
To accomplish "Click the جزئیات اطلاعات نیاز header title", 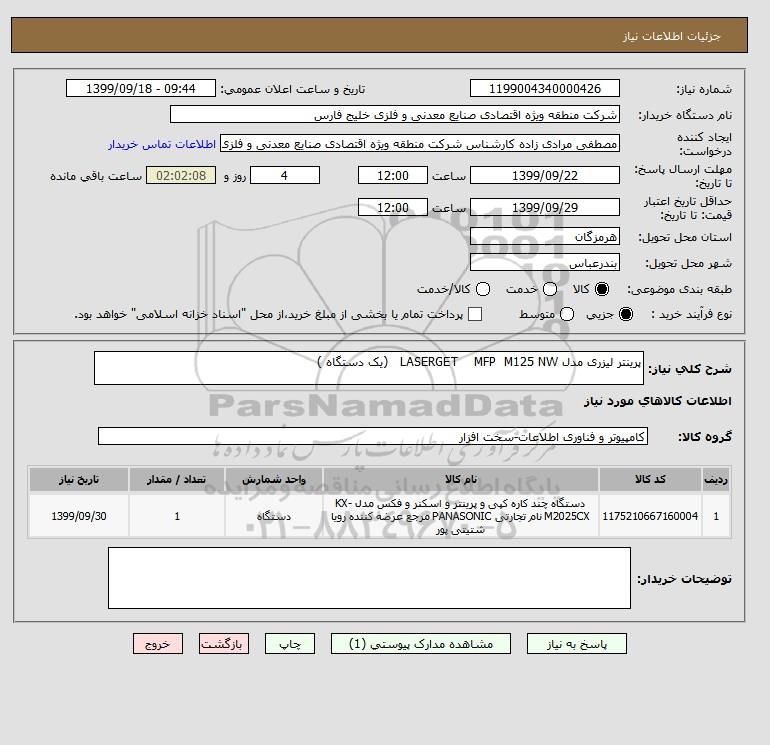I will tap(671, 36).
